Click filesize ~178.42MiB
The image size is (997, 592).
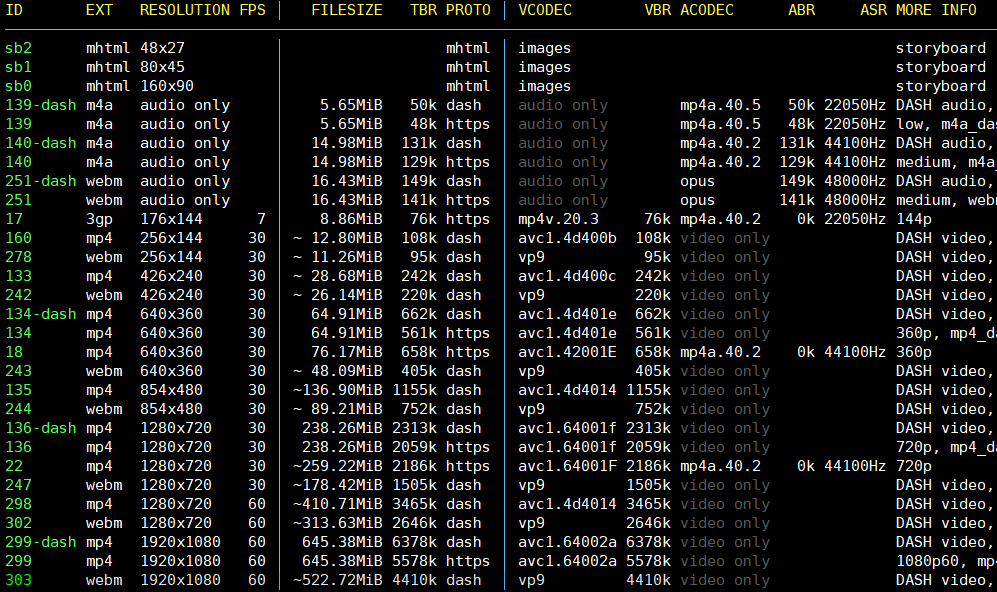[338, 486]
